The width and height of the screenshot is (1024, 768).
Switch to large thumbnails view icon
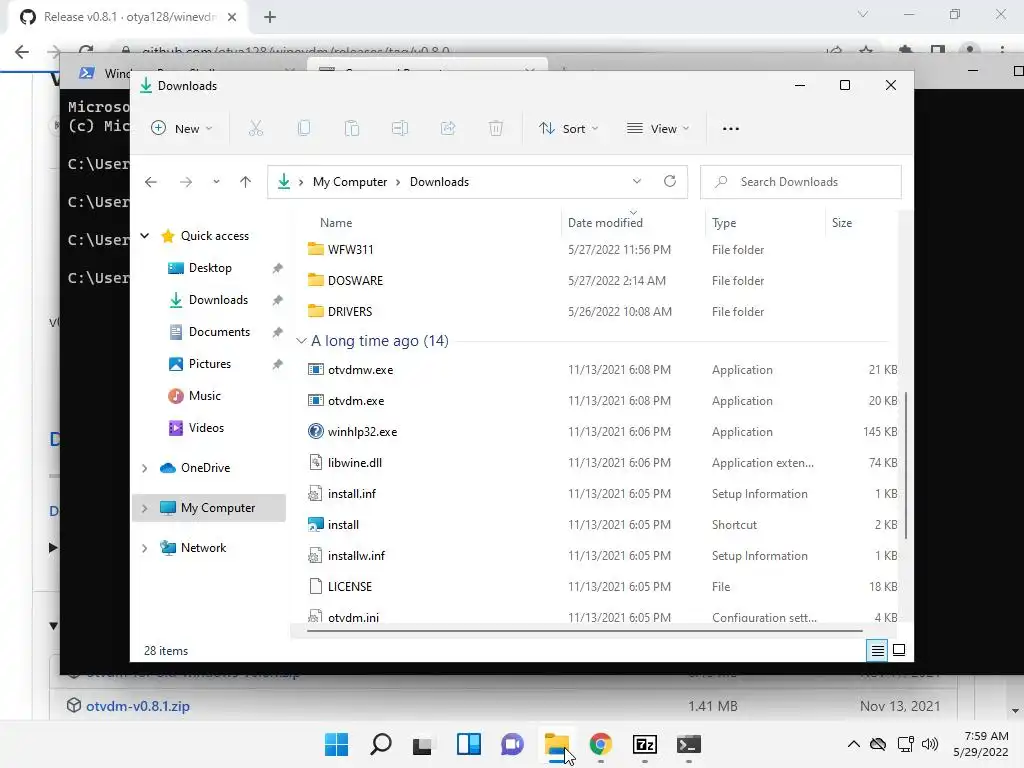pyautogui.click(x=899, y=650)
